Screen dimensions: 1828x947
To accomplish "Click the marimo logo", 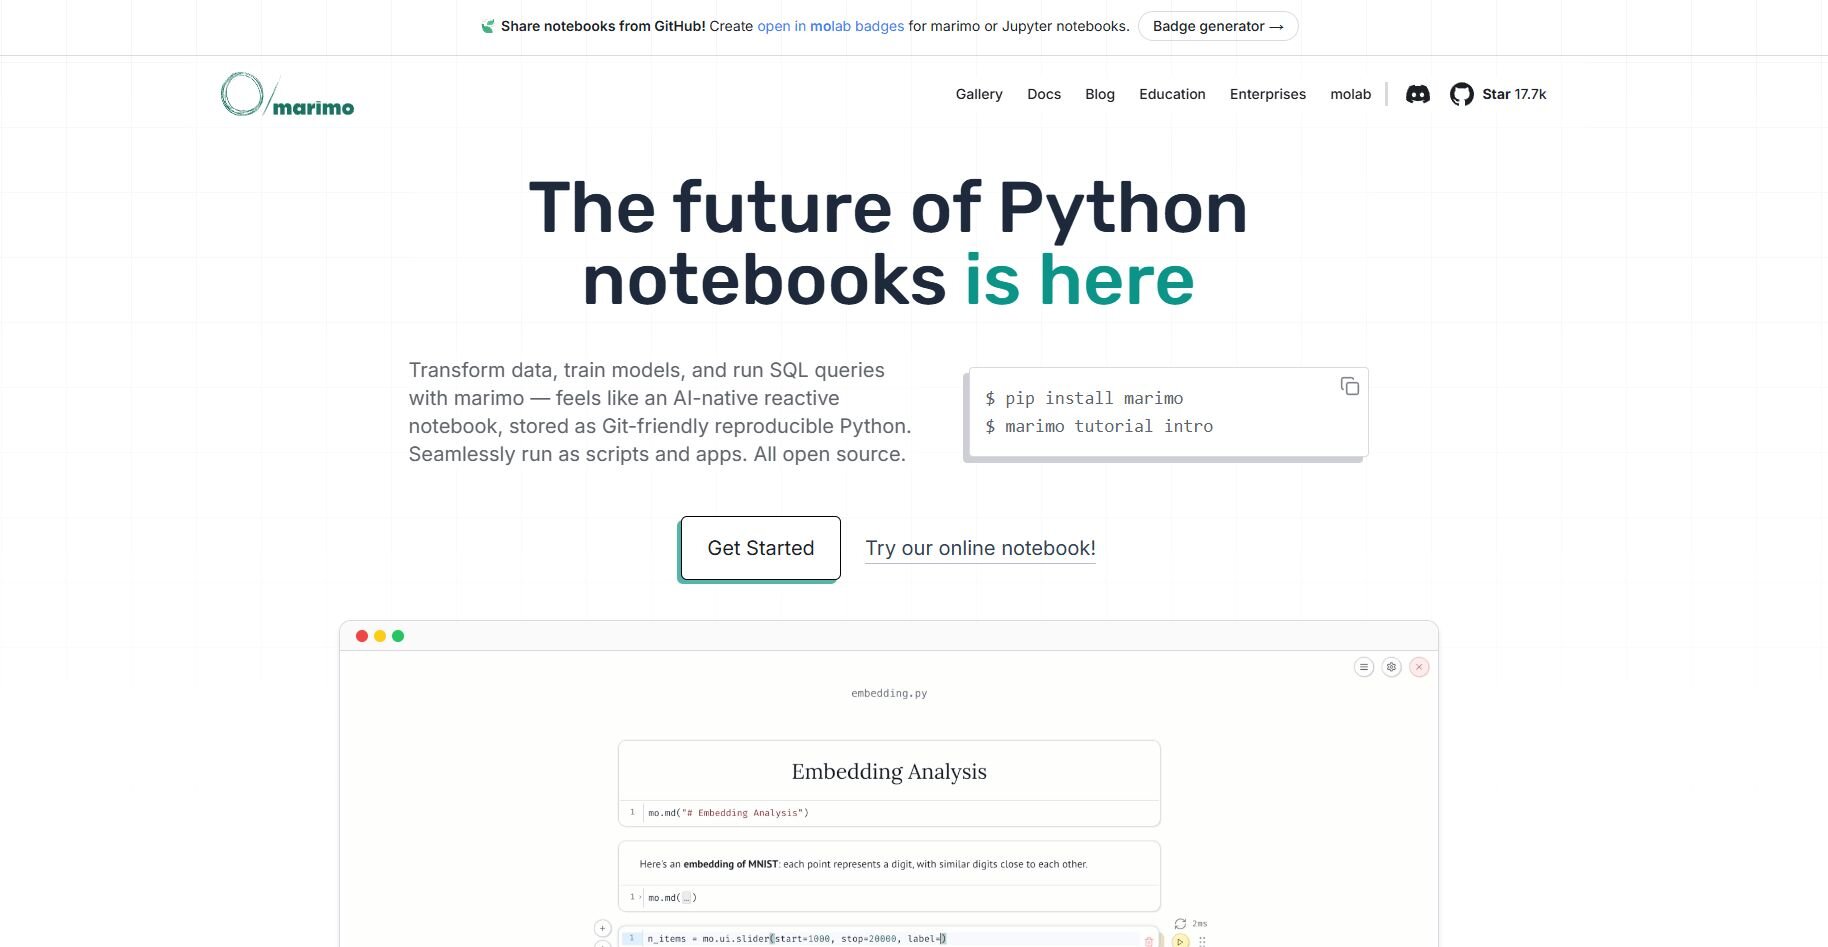I will point(287,95).
